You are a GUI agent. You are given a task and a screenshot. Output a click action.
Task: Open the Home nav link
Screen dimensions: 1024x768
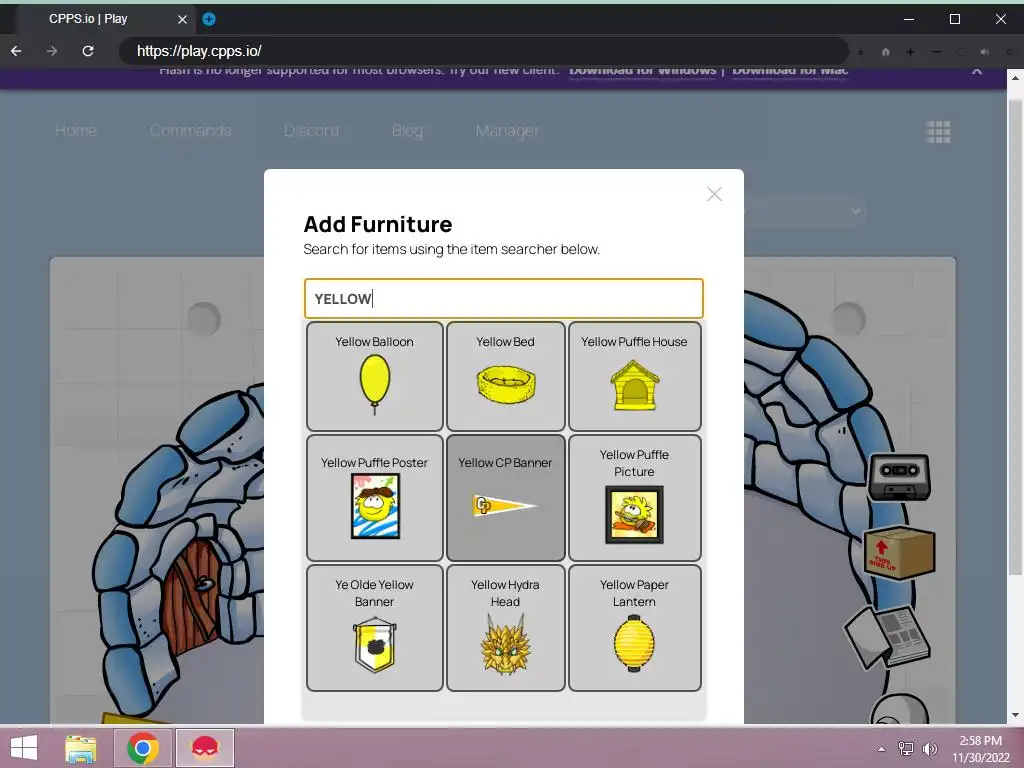pyautogui.click(x=76, y=131)
